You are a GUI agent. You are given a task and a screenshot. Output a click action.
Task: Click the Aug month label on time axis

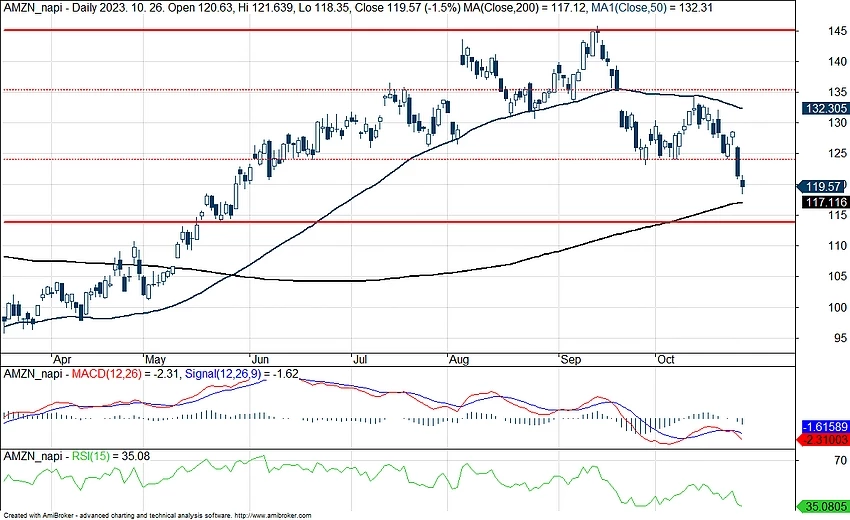(459, 359)
